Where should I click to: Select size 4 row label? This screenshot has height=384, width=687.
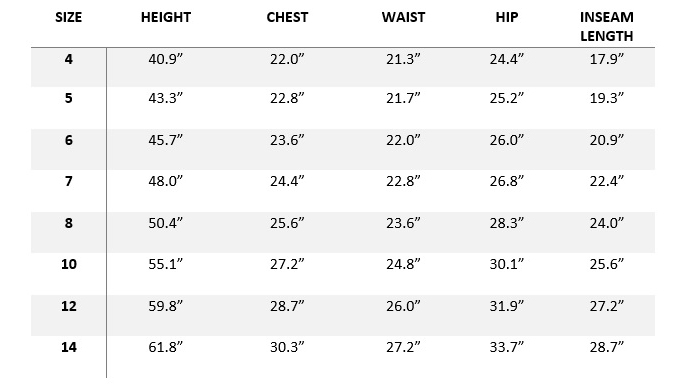pos(68,59)
